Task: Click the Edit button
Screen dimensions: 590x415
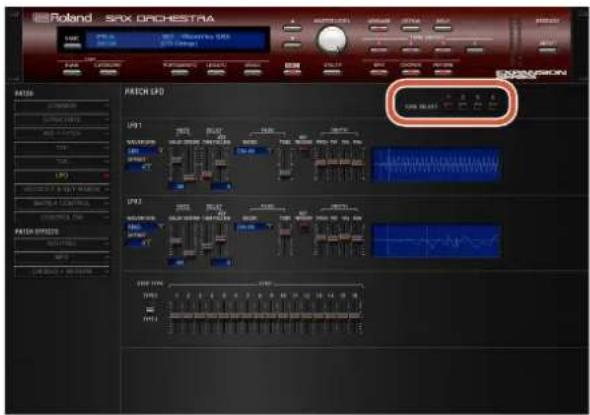Action: 292,72
